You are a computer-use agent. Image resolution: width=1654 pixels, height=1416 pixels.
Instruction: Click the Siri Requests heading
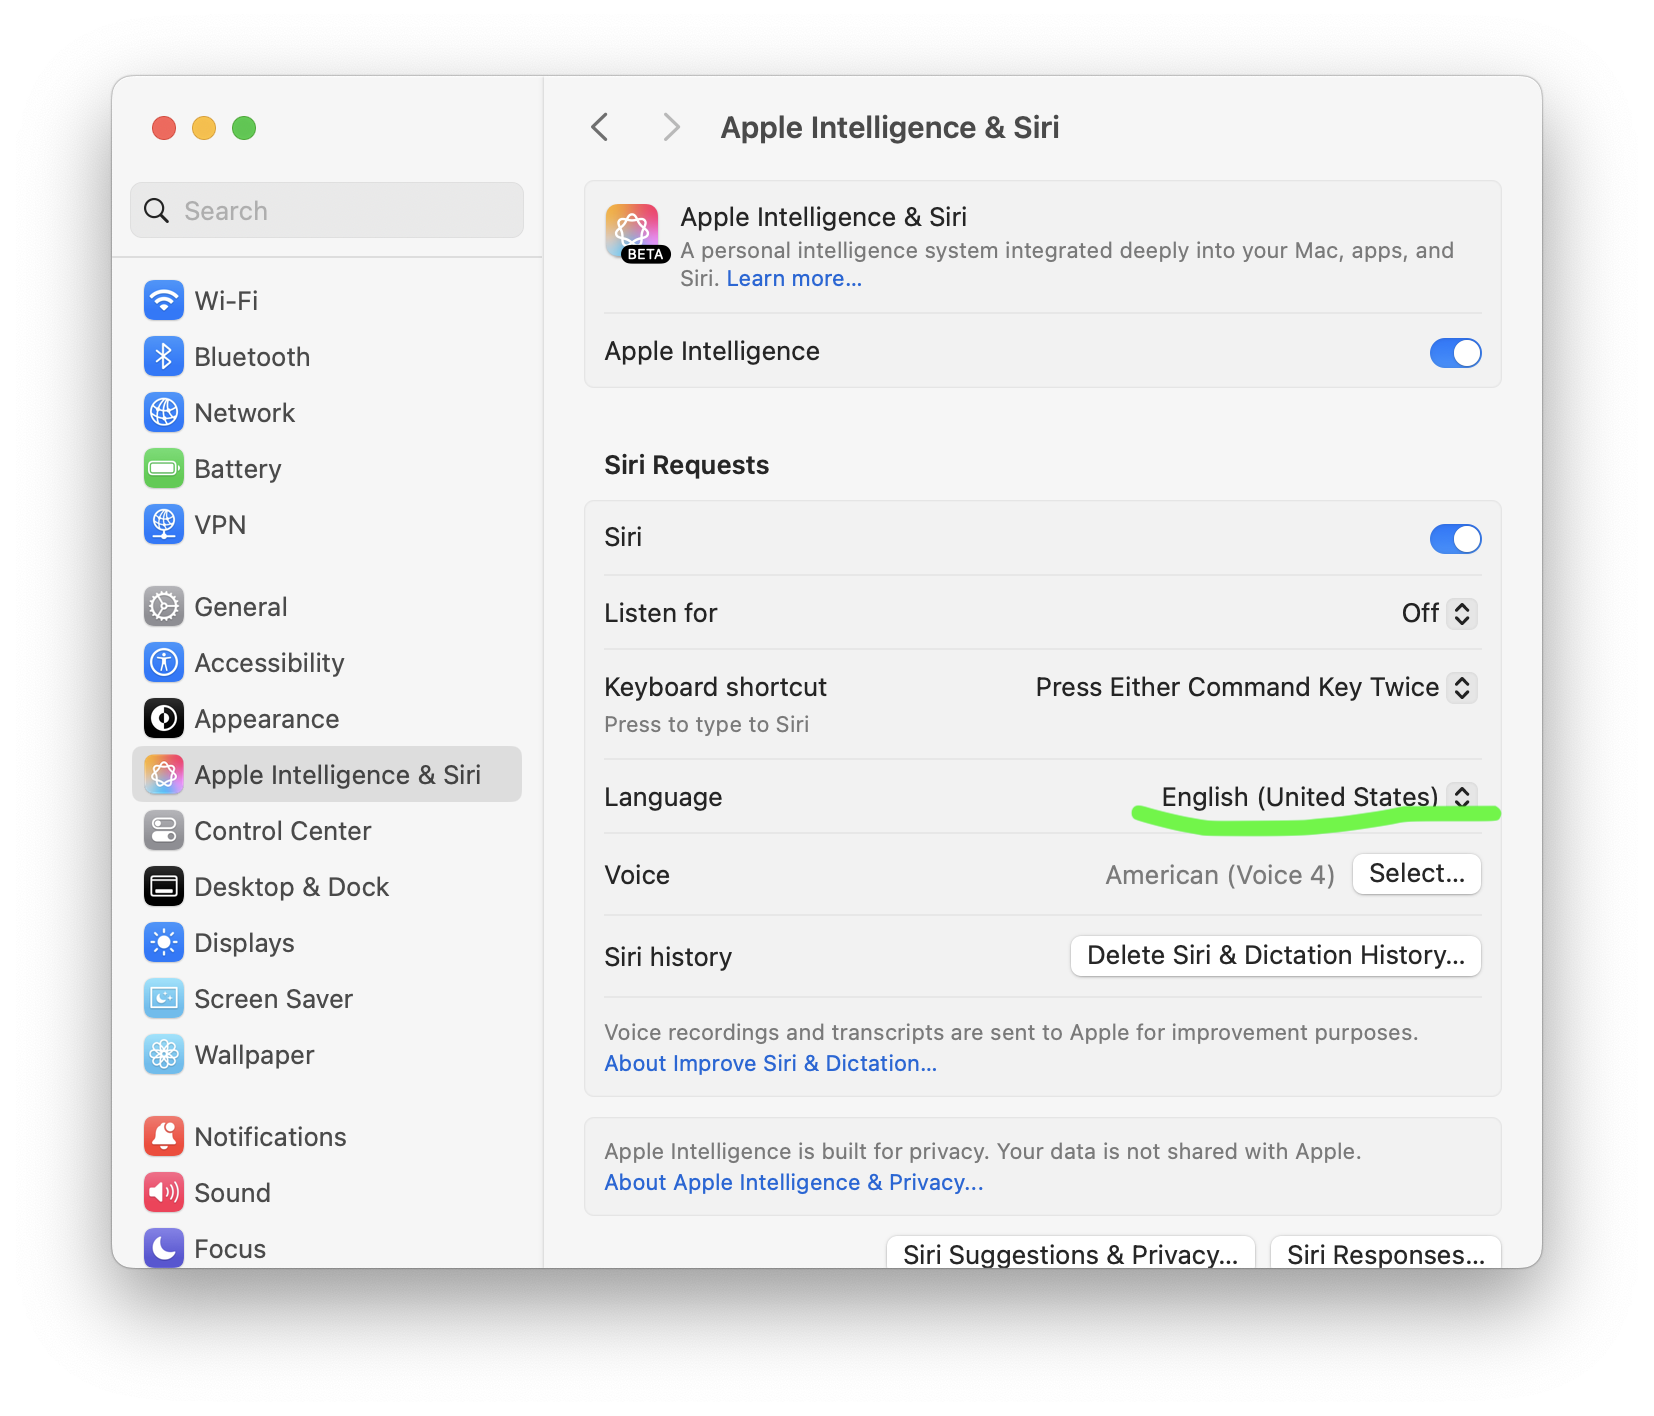pos(687,465)
